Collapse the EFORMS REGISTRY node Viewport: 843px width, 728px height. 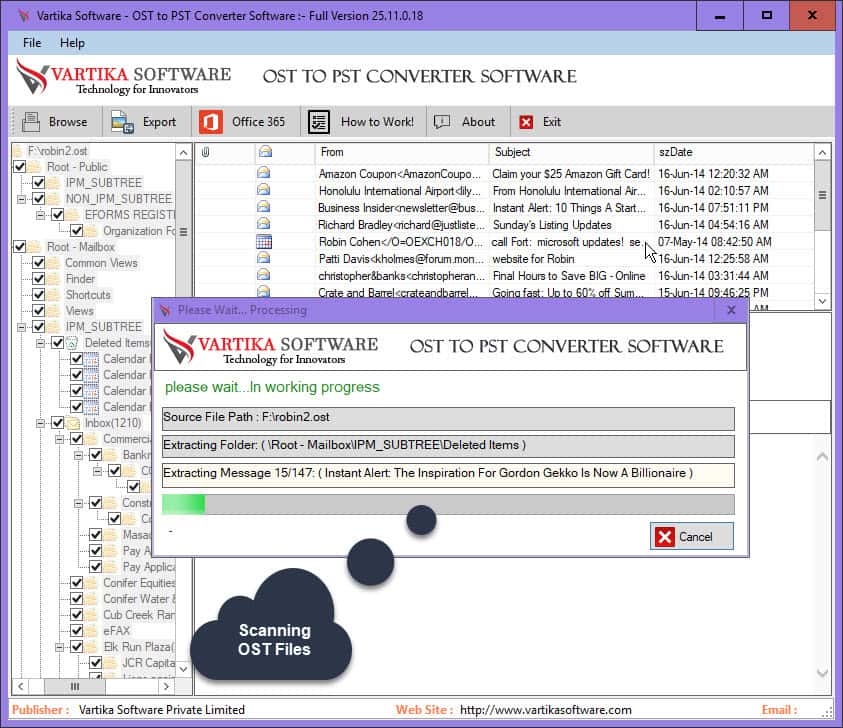(40, 215)
